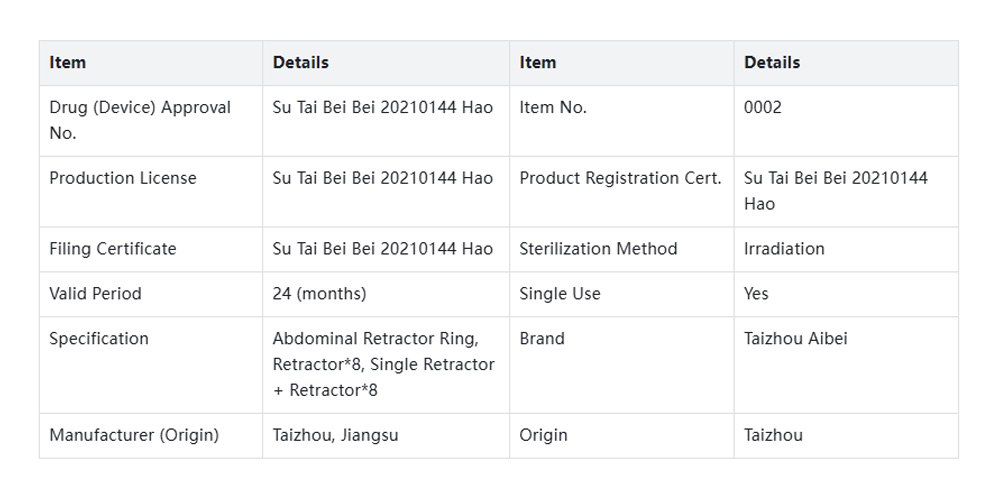Click the "Brand" label cell
The height and width of the screenshot is (500, 1000).
pos(542,339)
